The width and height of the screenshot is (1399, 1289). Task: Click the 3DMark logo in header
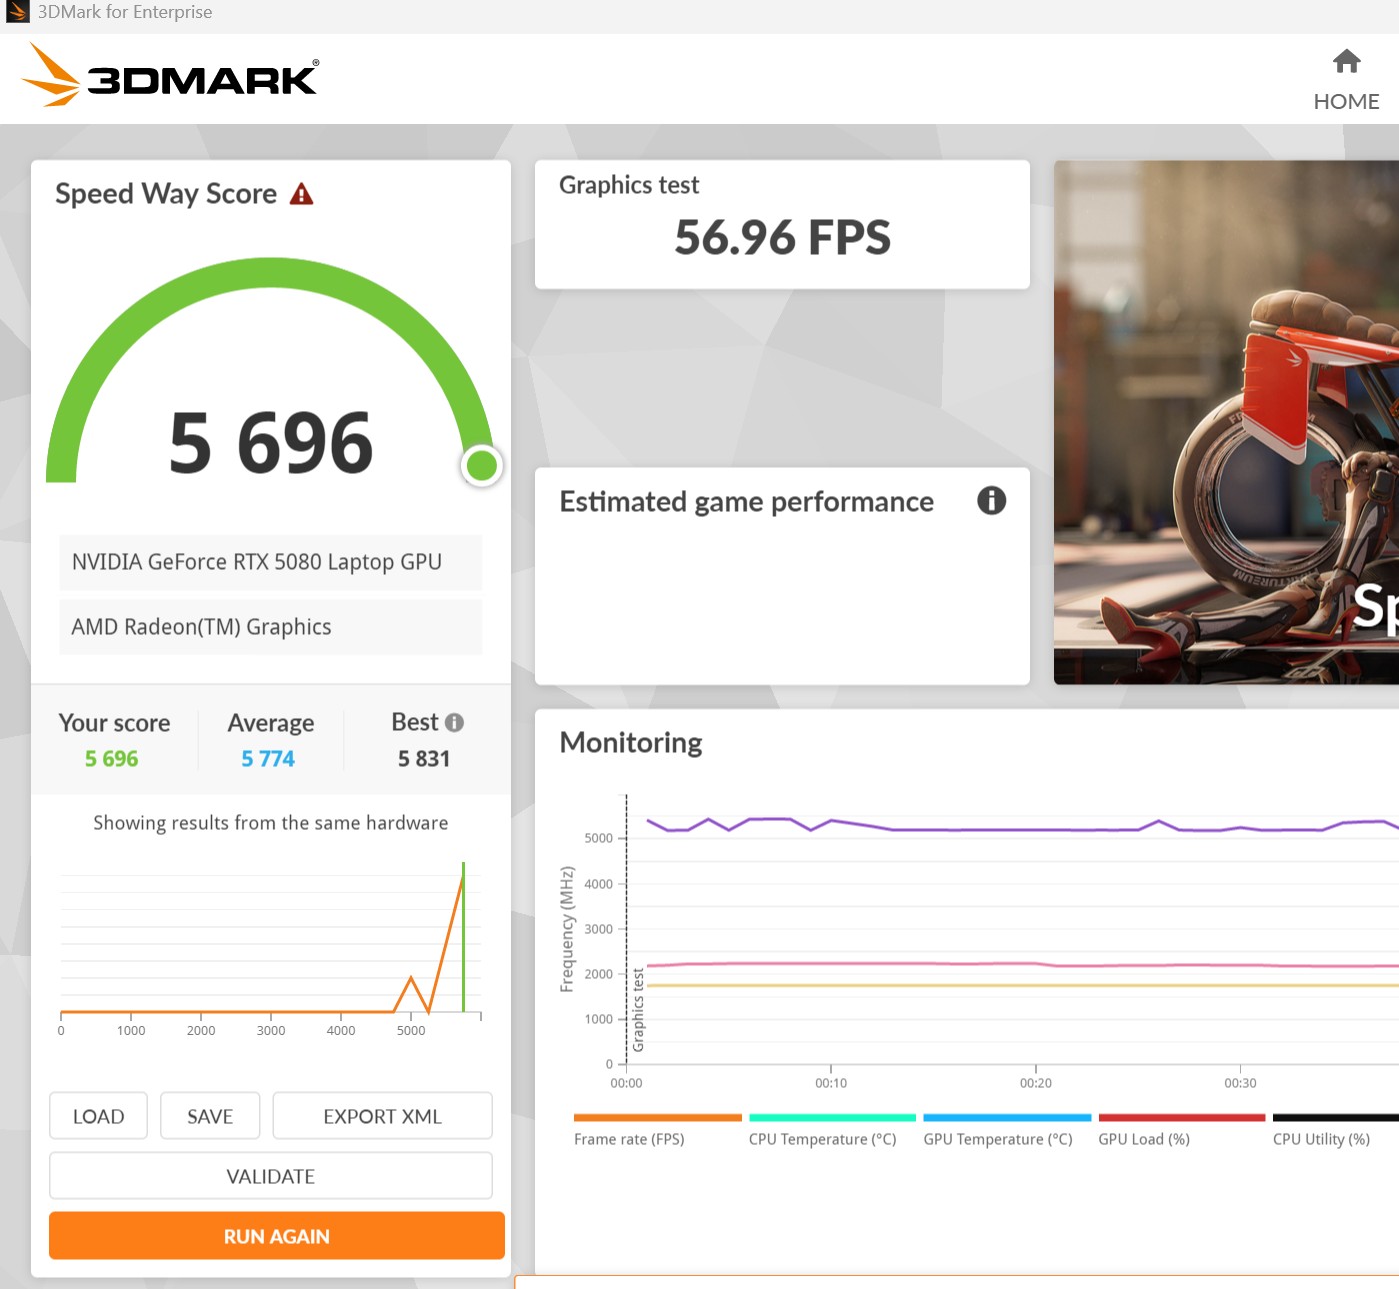click(170, 76)
